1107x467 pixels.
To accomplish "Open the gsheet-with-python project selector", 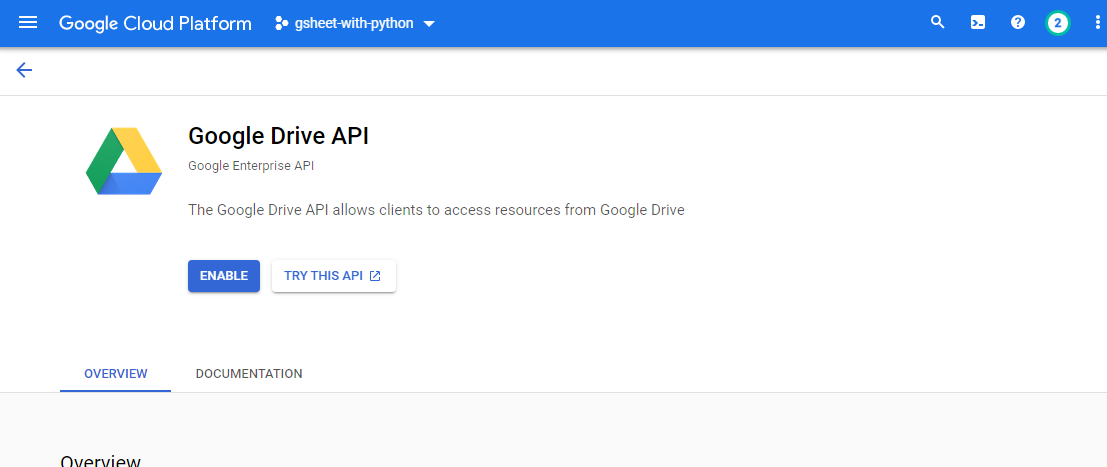I will [x=355, y=23].
